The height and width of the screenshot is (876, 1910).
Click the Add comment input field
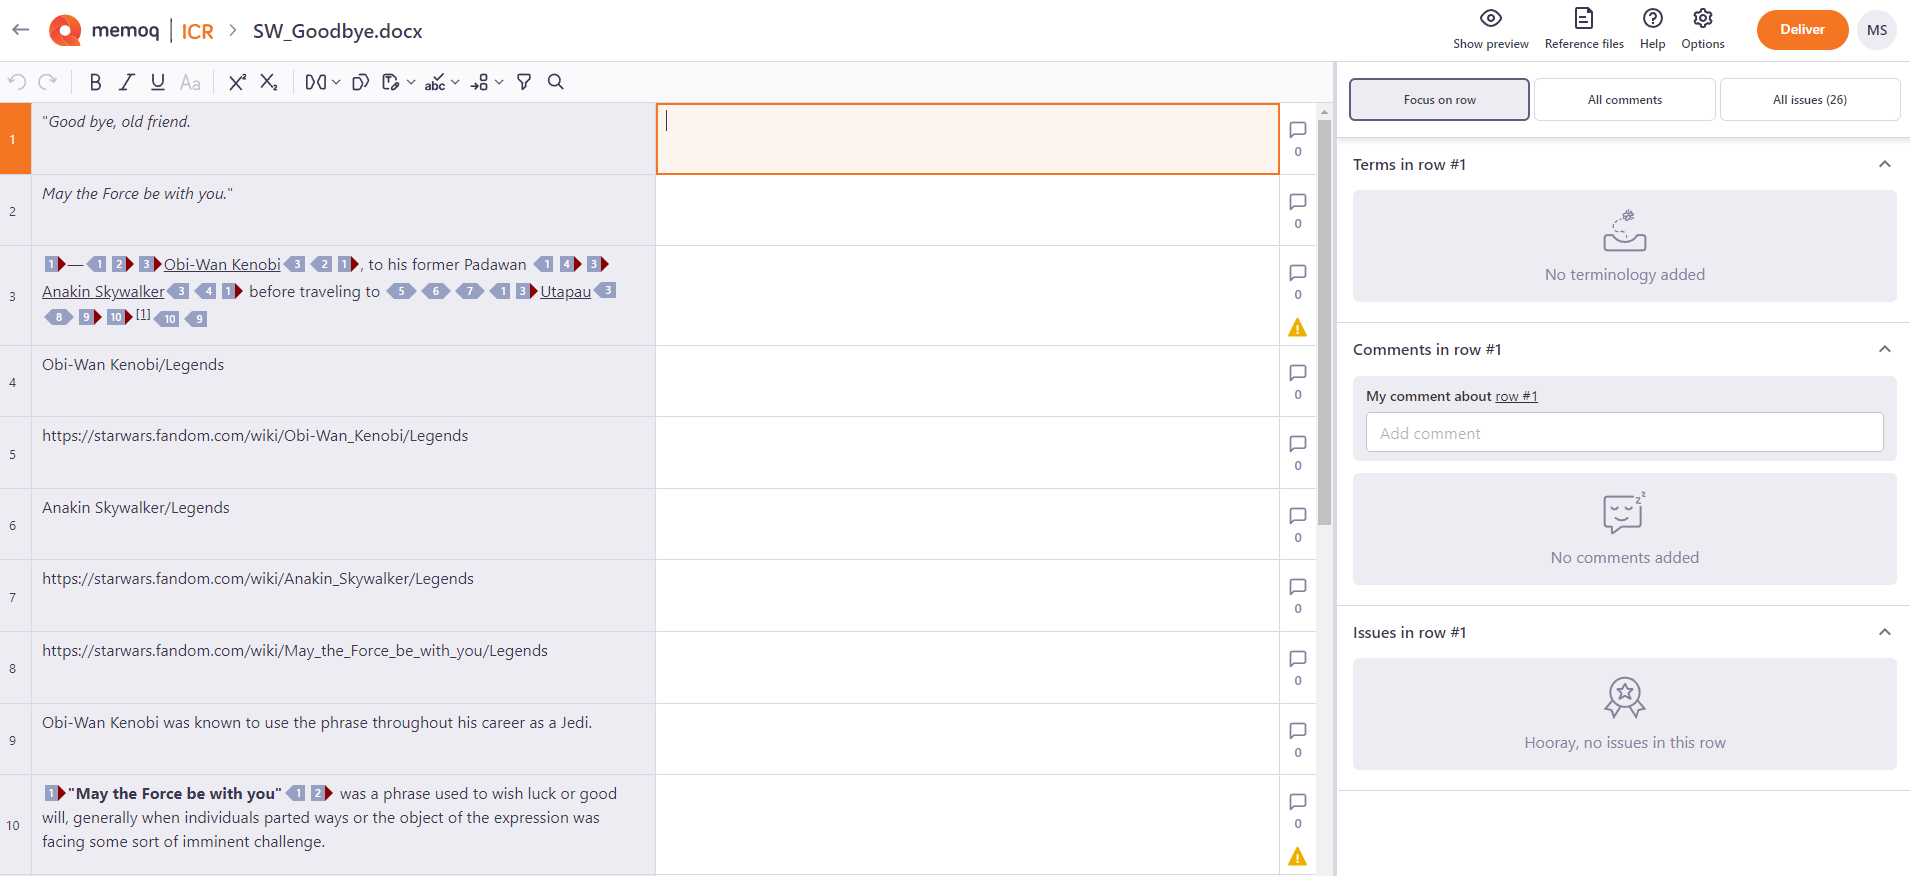(1624, 433)
